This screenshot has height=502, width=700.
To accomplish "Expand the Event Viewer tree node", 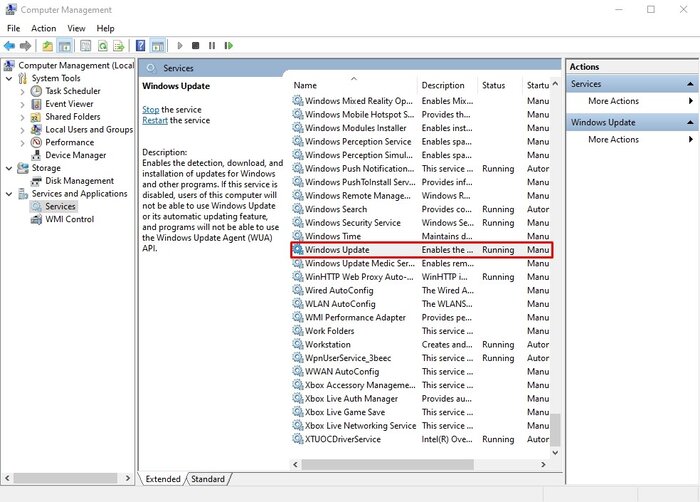I will click(x=22, y=105).
